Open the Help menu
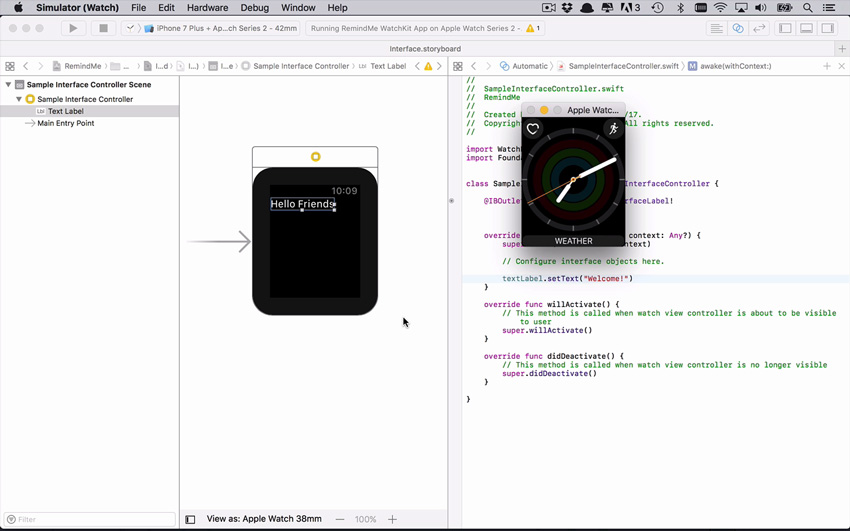 [337, 8]
